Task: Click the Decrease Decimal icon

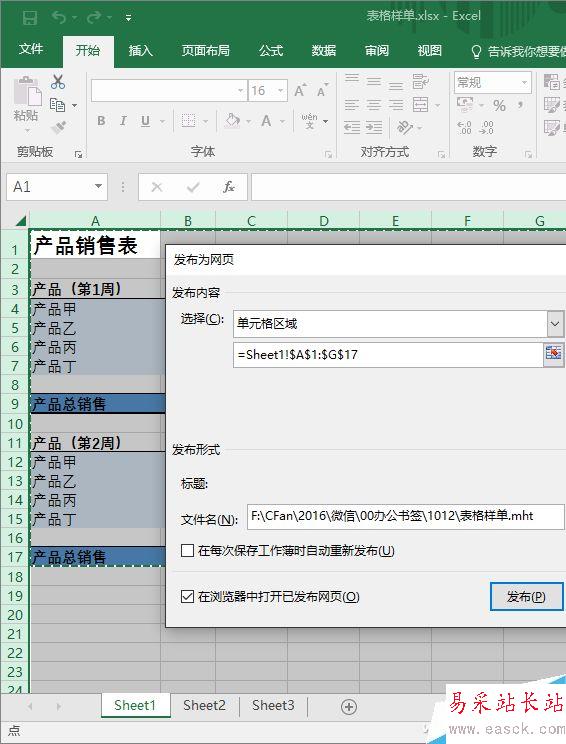Action: [x=487, y=127]
